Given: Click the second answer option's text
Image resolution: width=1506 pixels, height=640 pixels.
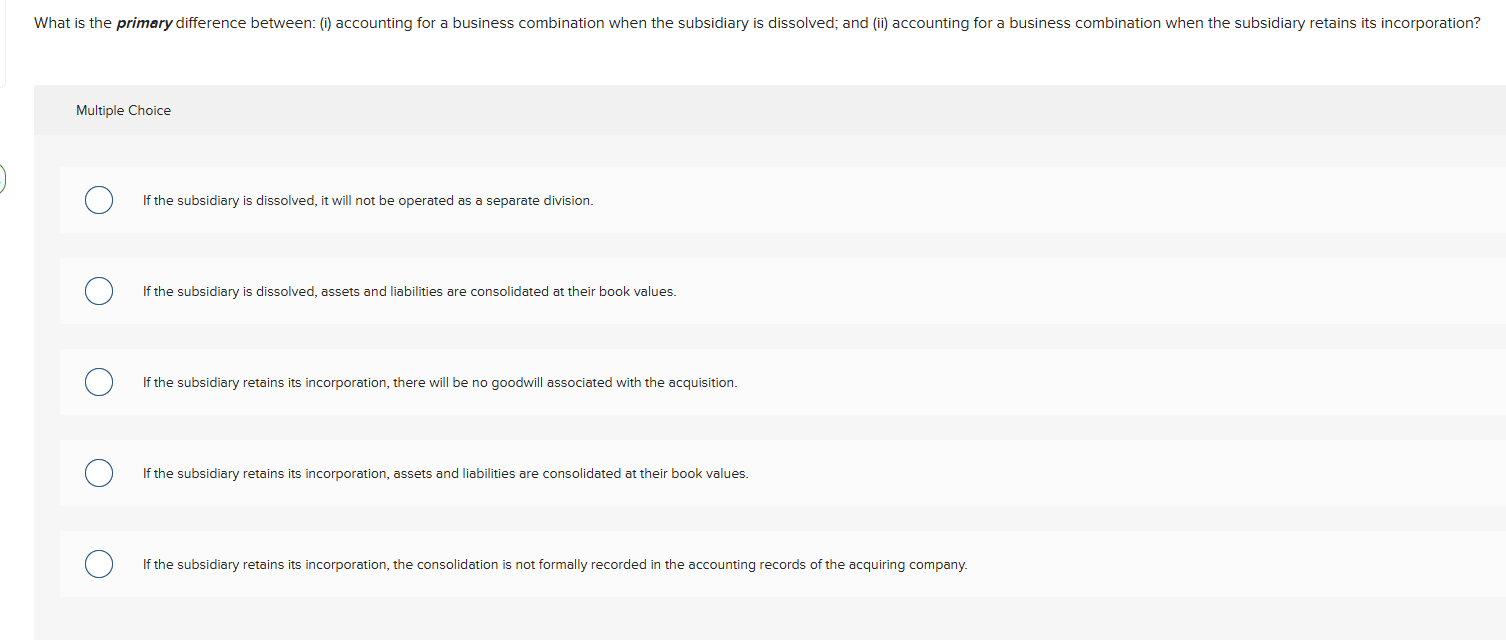Looking at the screenshot, I should pyautogui.click(x=410, y=291).
